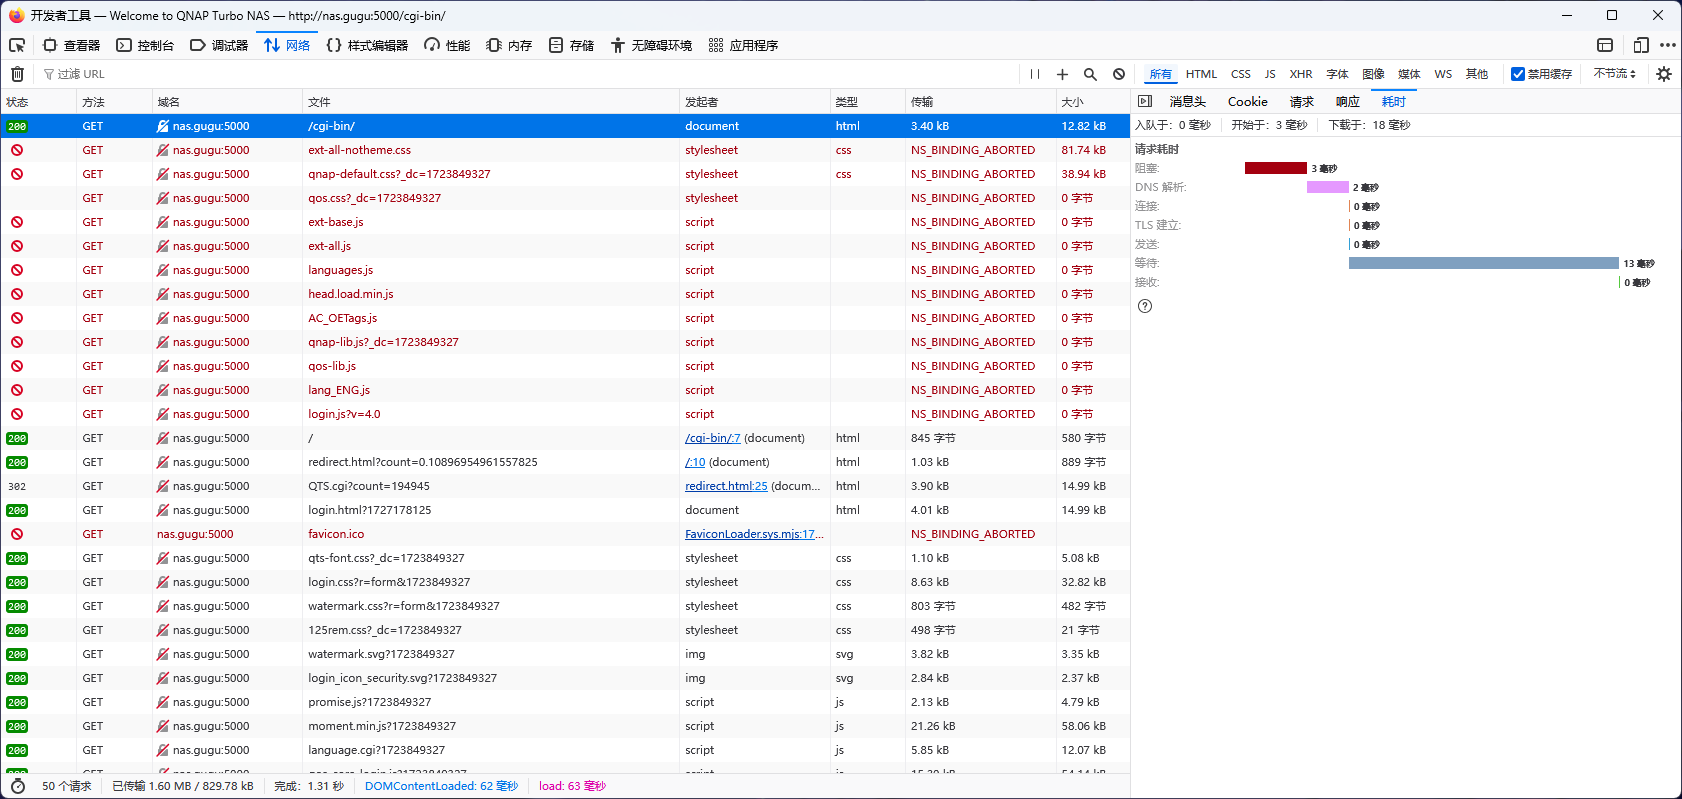Viewport: 1682px width, 799px height.
Task: Filter requests by XHR
Action: (x=1301, y=74)
